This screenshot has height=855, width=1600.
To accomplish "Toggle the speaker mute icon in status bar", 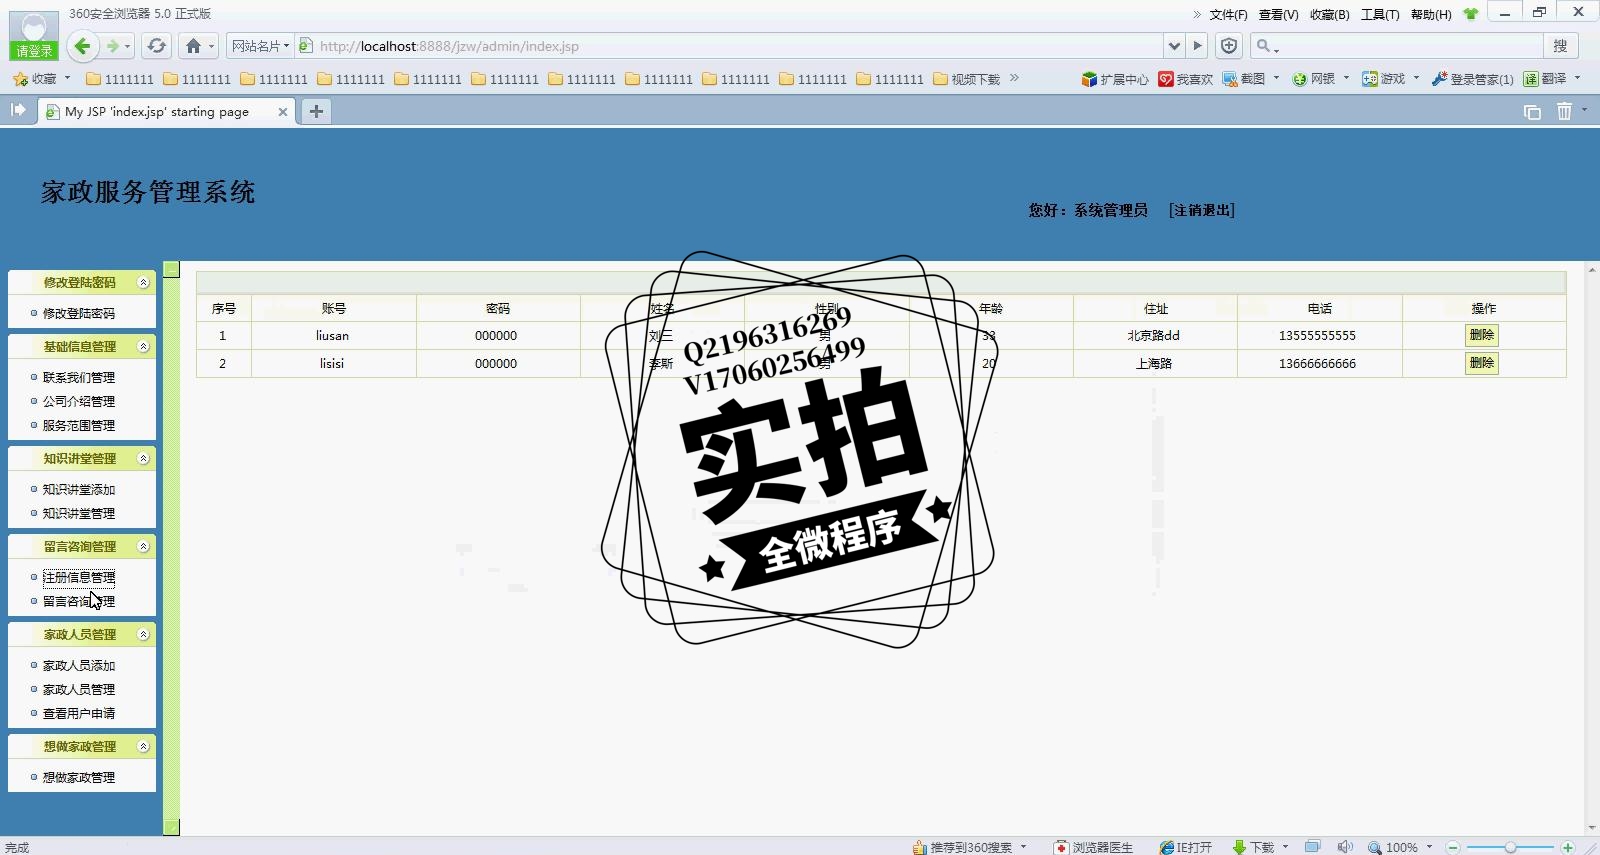I will pyautogui.click(x=1345, y=847).
